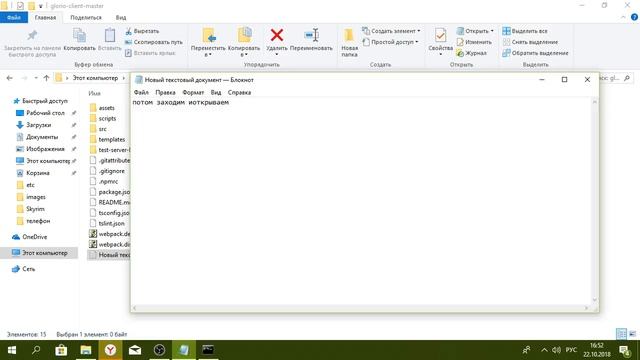Image resolution: width=640 pixels, height=360 pixels.
Task: Collapse the ribbon chevron
Action: click(623, 17)
